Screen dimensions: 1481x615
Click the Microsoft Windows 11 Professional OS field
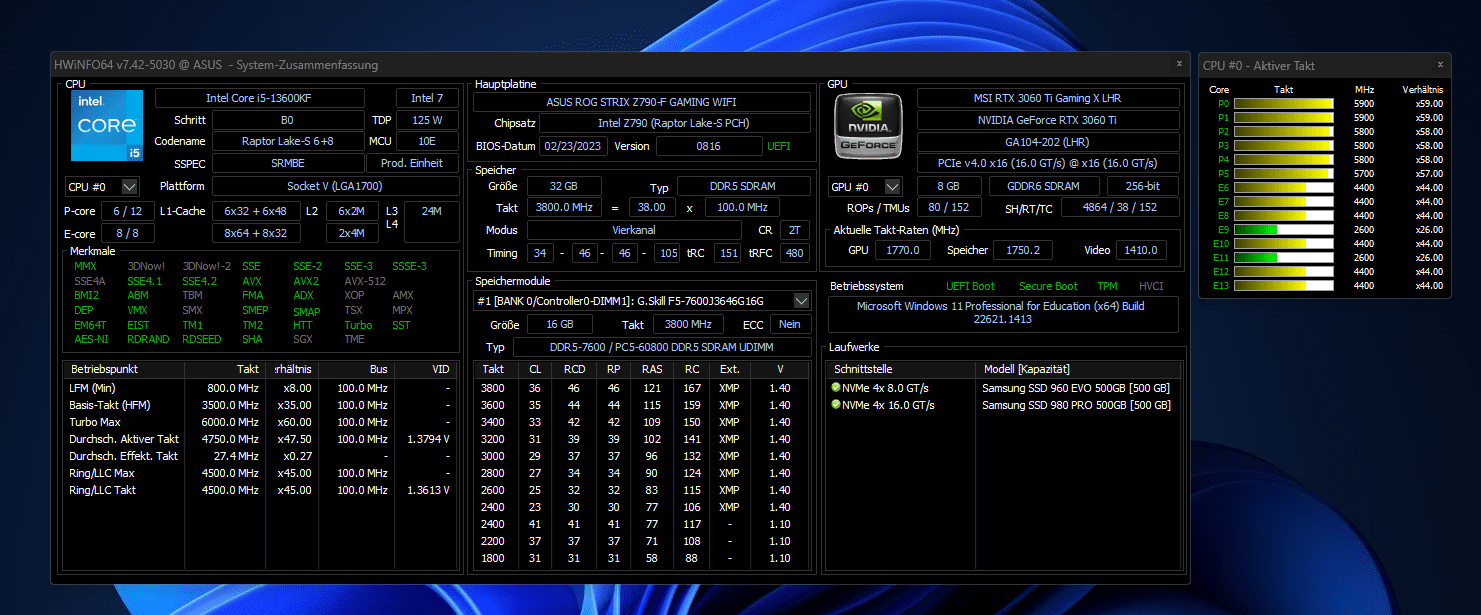coord(1003,313)
